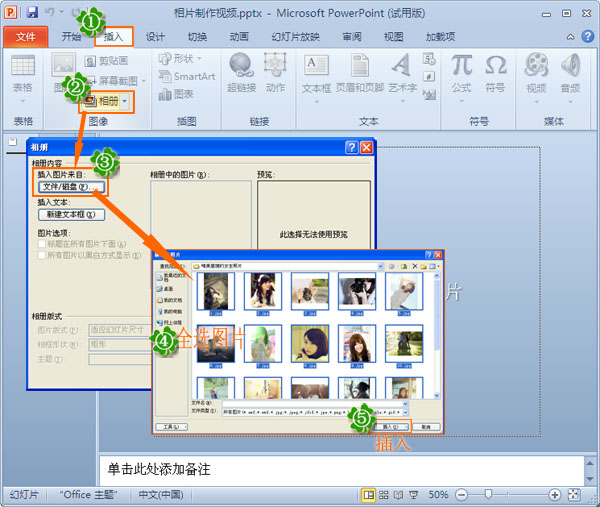Image resolution: width=600 pixels, height=507 pixels.
Task: Expand the 艺术字 (WordArt) dropdown
Action: [x=403, y=101]
